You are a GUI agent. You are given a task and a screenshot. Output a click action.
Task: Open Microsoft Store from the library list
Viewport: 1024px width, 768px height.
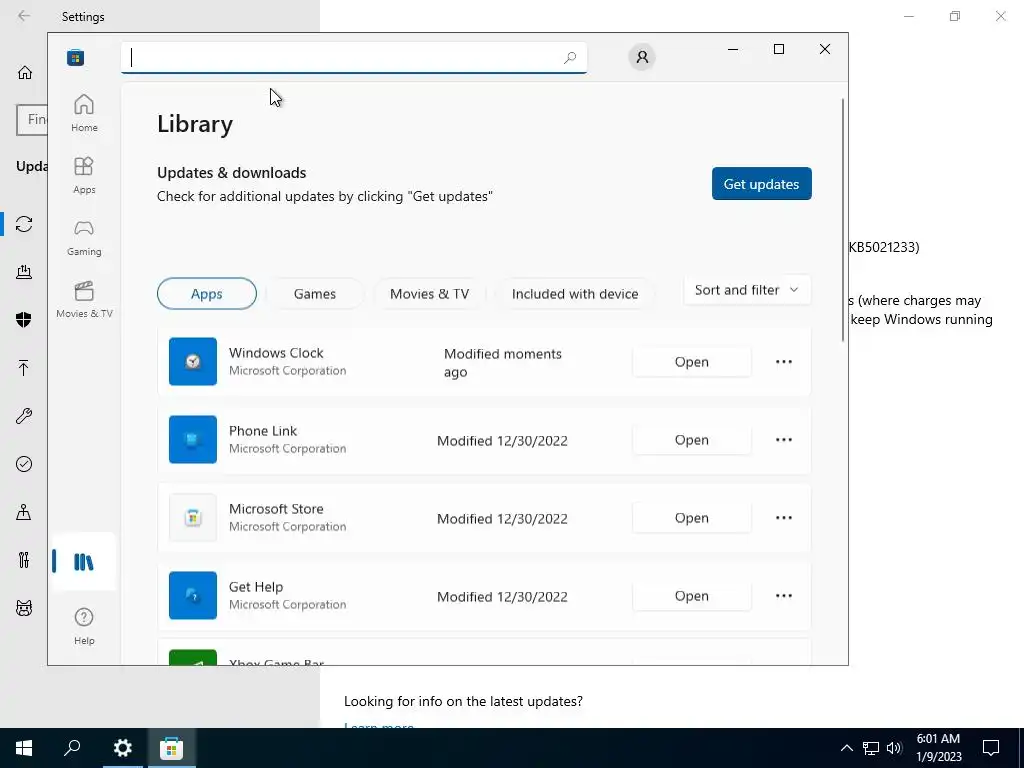click(x=692, y=518)
